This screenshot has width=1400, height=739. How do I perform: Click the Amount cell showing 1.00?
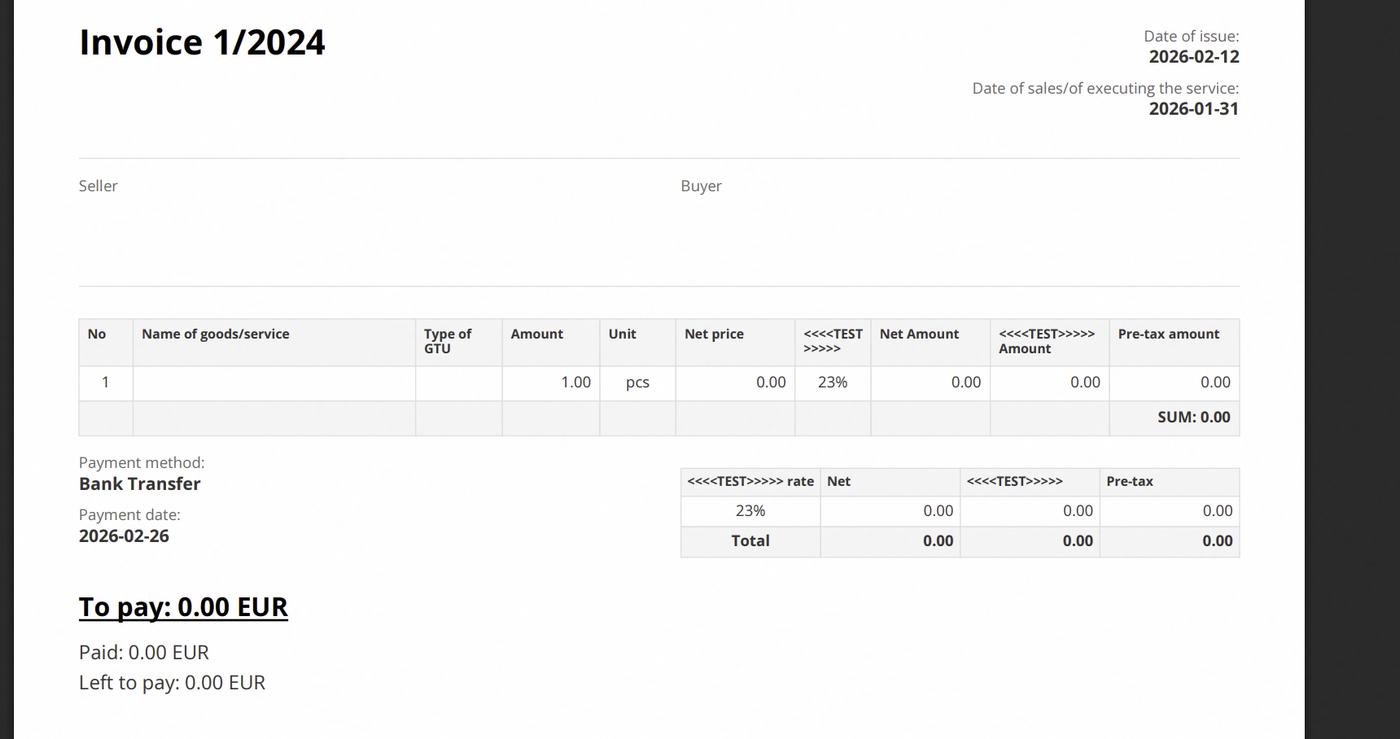coord(575,382)
